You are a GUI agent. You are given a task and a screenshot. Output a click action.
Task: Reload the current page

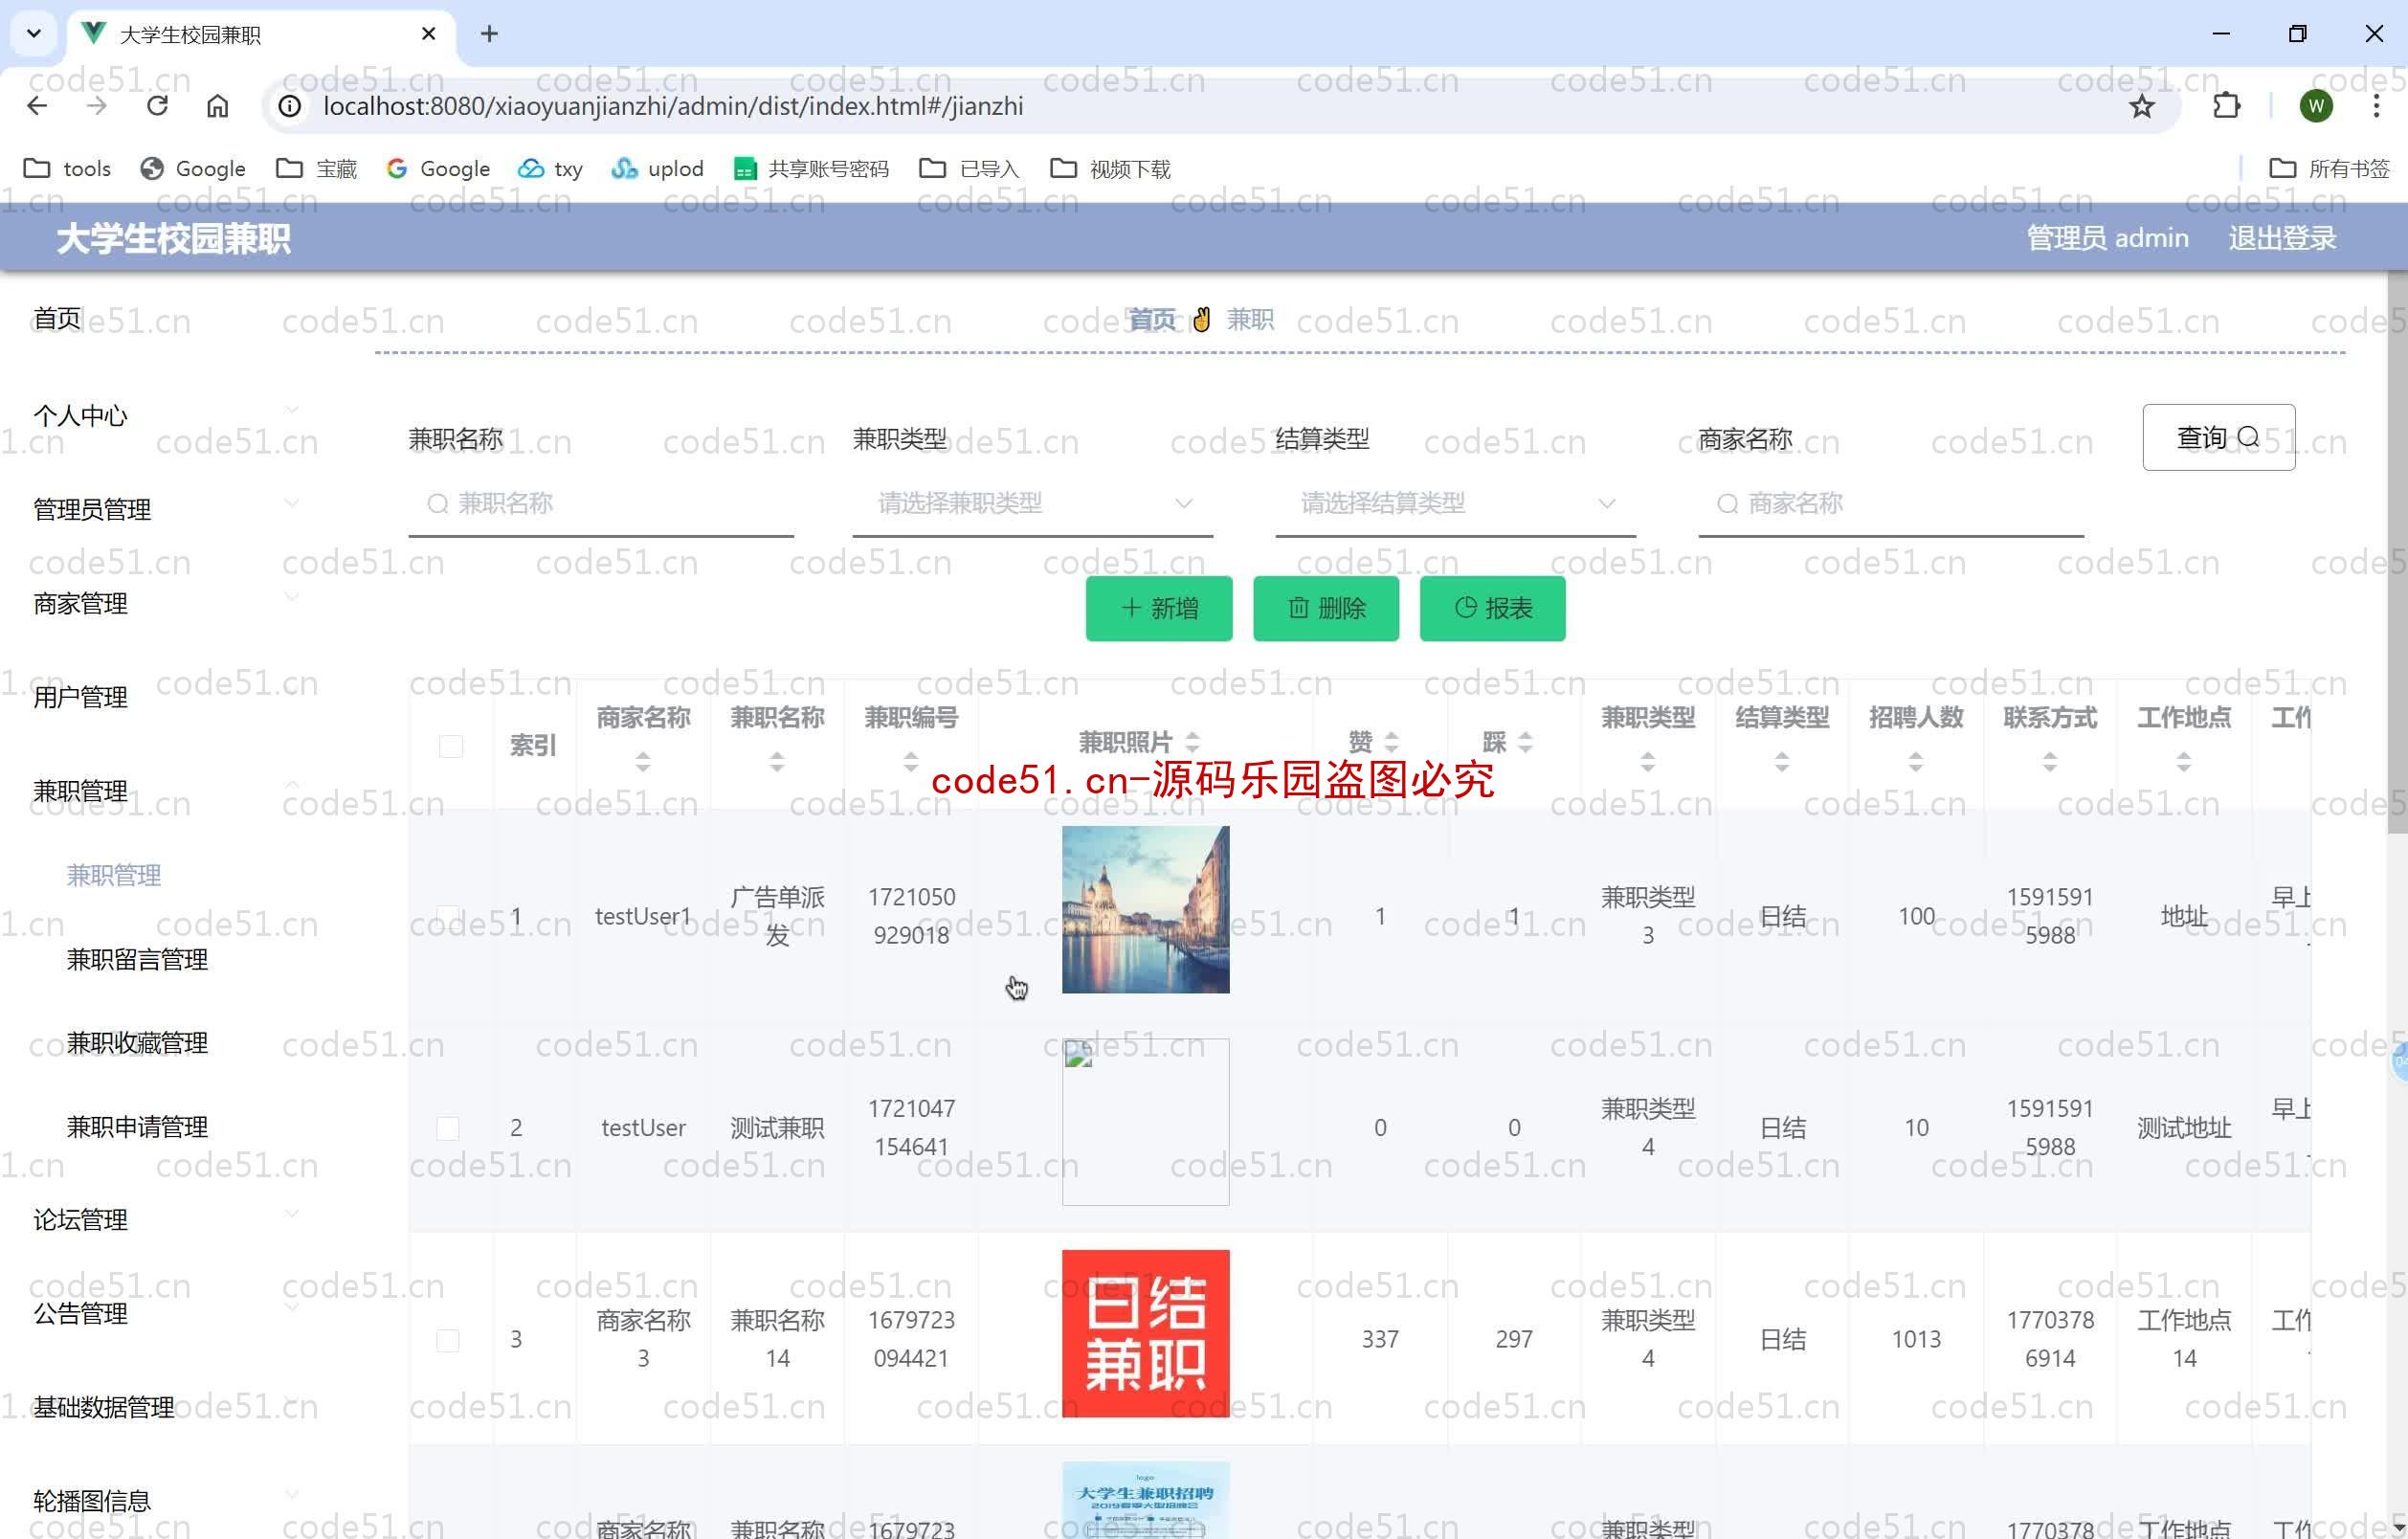pos(157,106)
